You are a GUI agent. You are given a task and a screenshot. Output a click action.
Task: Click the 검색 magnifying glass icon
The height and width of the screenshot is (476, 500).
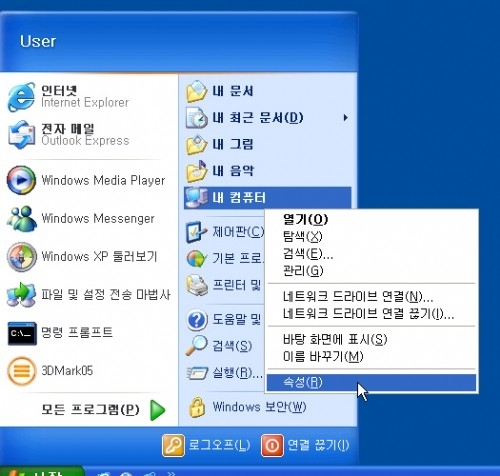[197, 346]
